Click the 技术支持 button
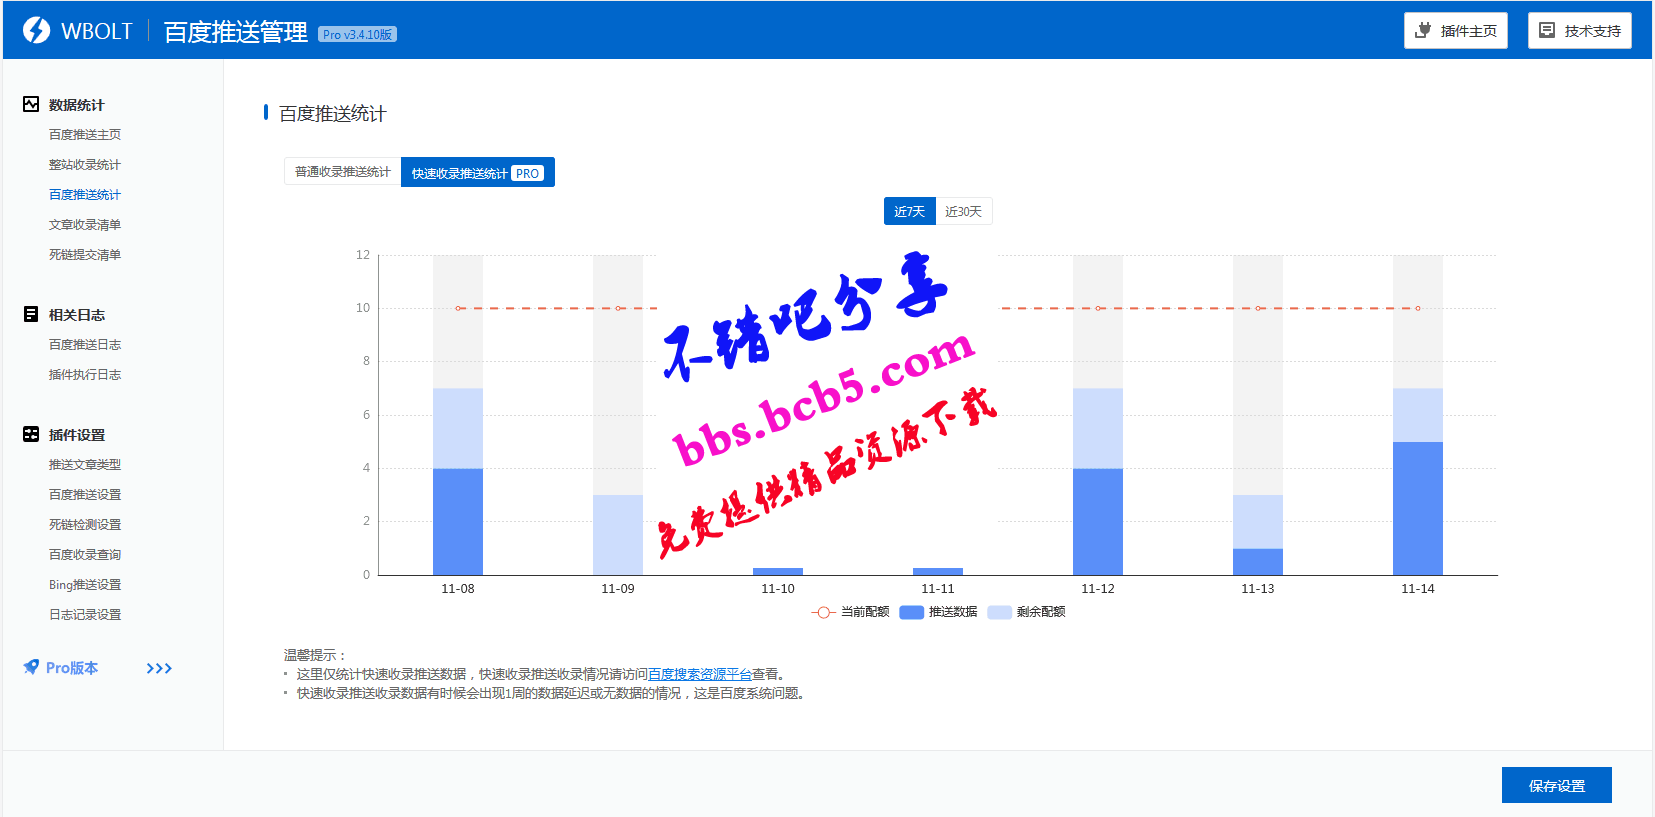 pyautogui.click(x=1579, y=30)
